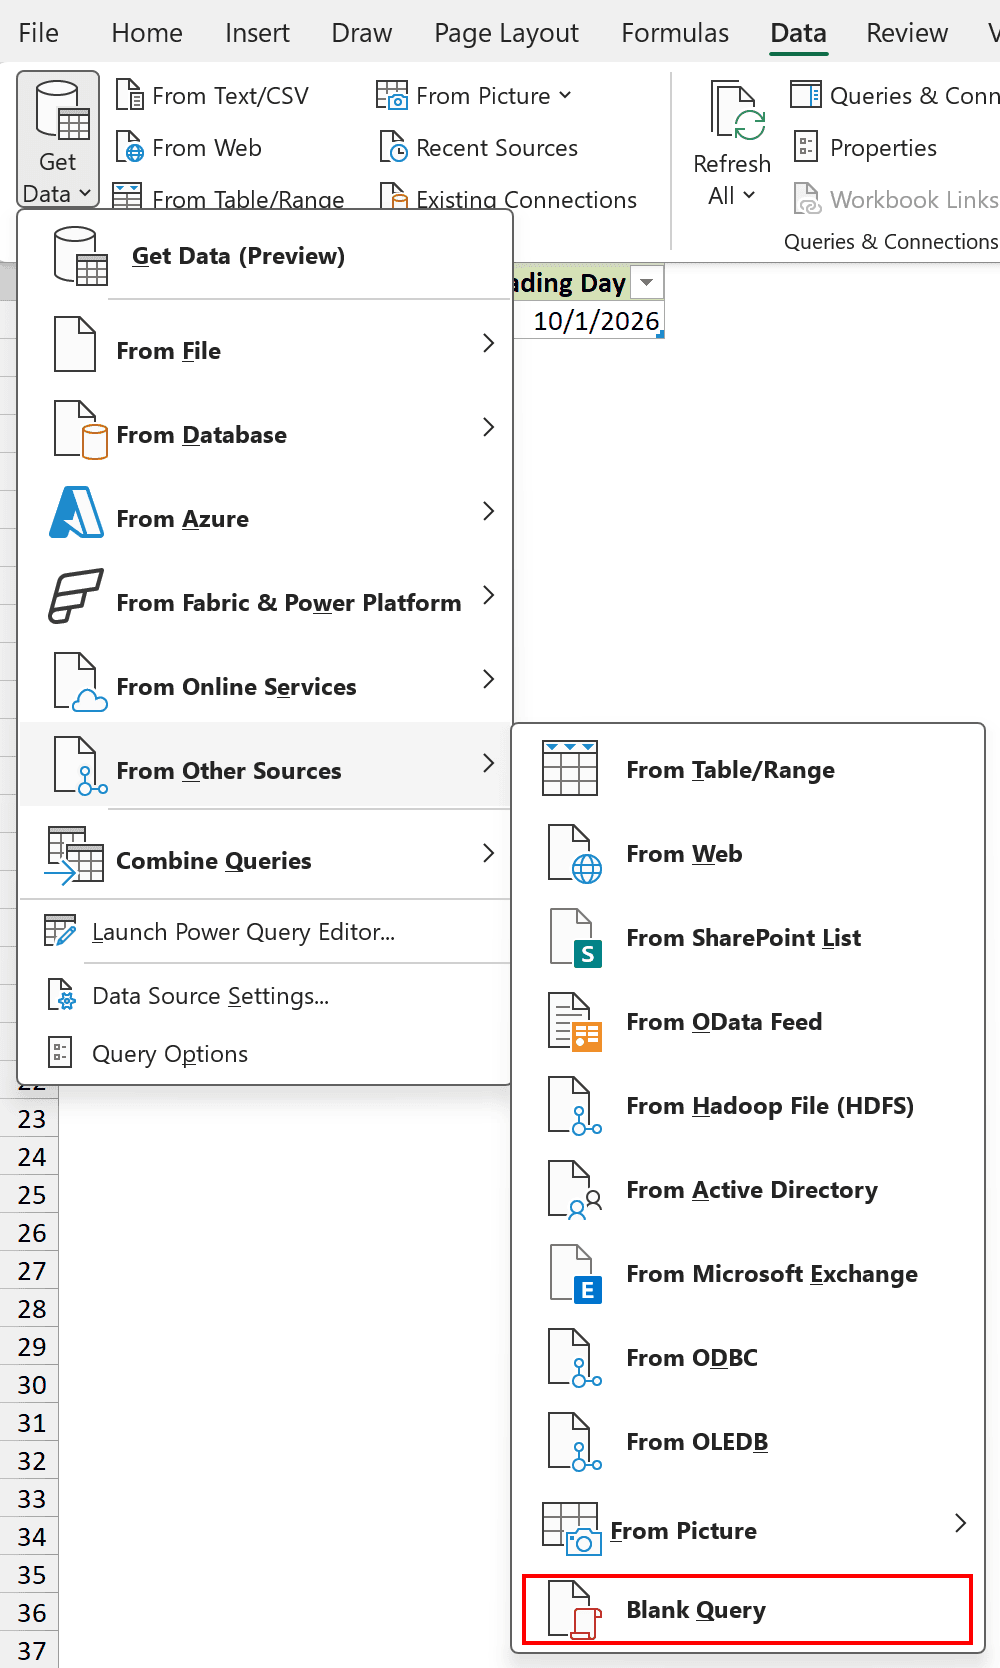Click the Get Data (Preview) database icon
This screenshot has width=1000, height=1668.
pos(80,256)
